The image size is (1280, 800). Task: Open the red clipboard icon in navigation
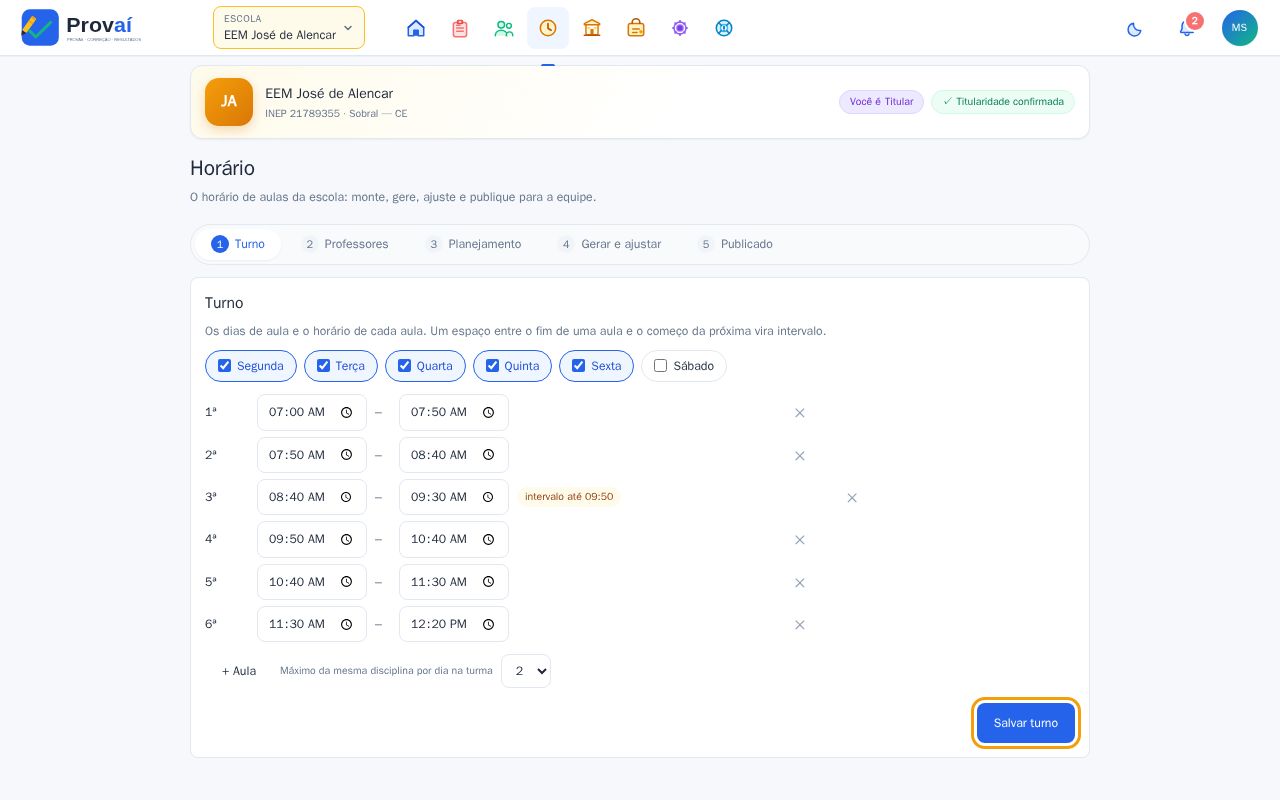tap(460, 28)
